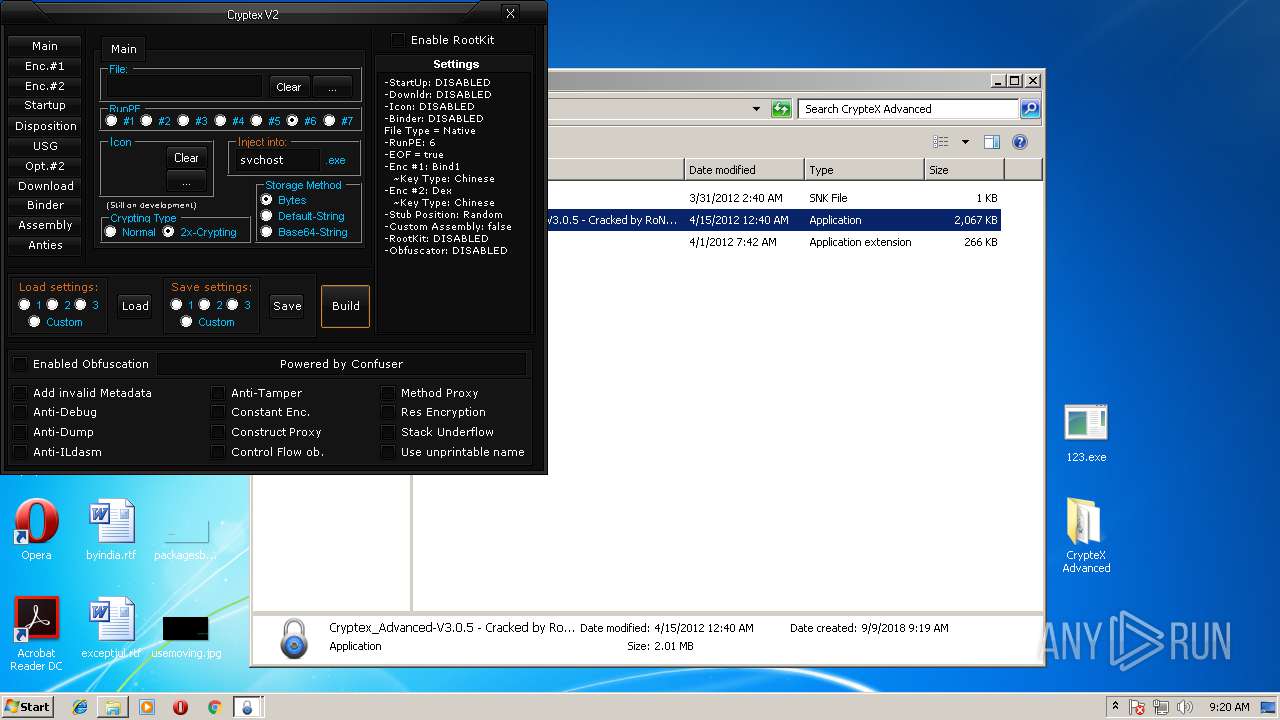Open the Download section
The image size is (1280, 720).
point(45,186)
